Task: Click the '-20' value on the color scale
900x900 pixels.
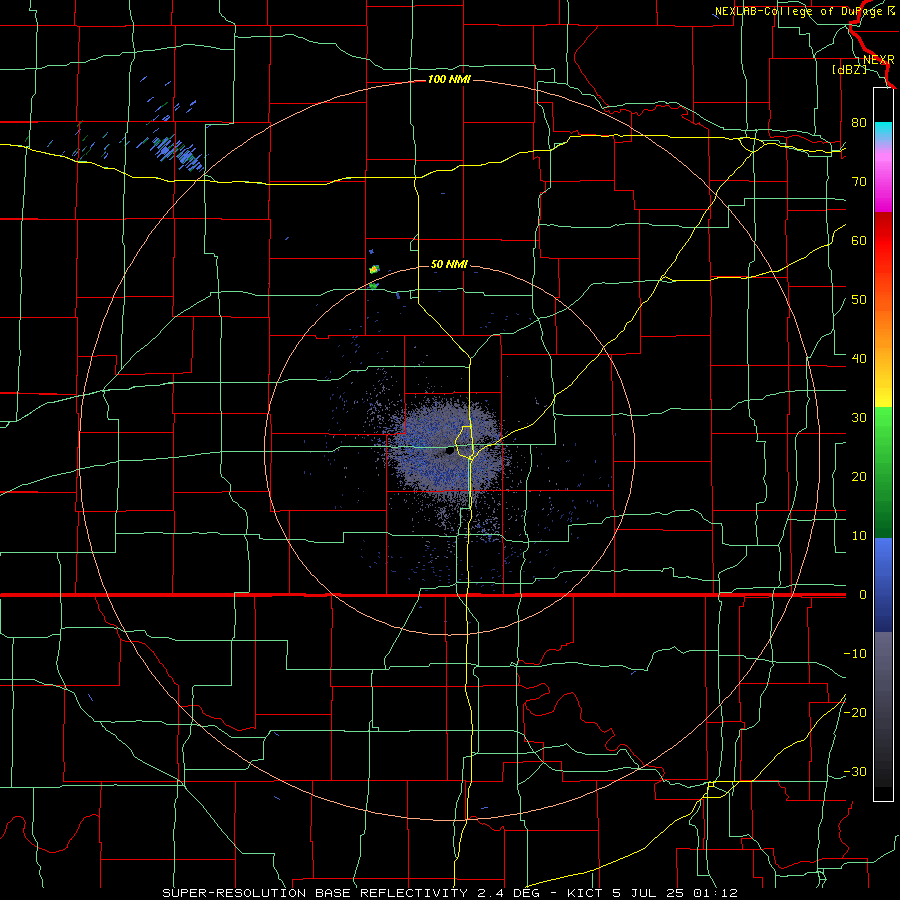Action: click(x=855, y=712)
